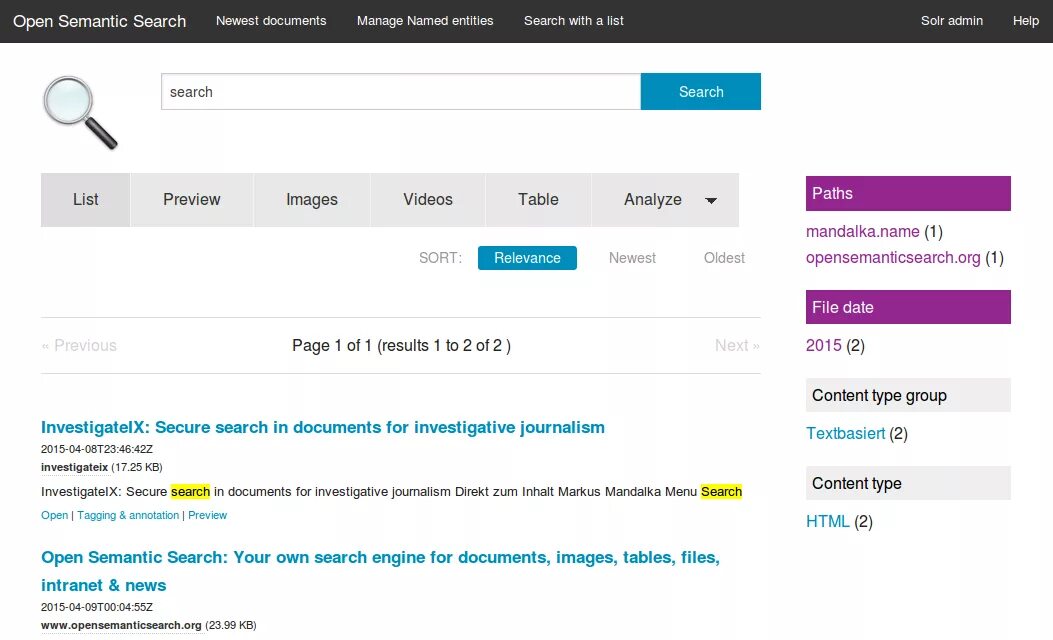Open the Analyze dropdown arrow
The width and height of the screenshot is (1053, 640).
(x=711, y=200)
